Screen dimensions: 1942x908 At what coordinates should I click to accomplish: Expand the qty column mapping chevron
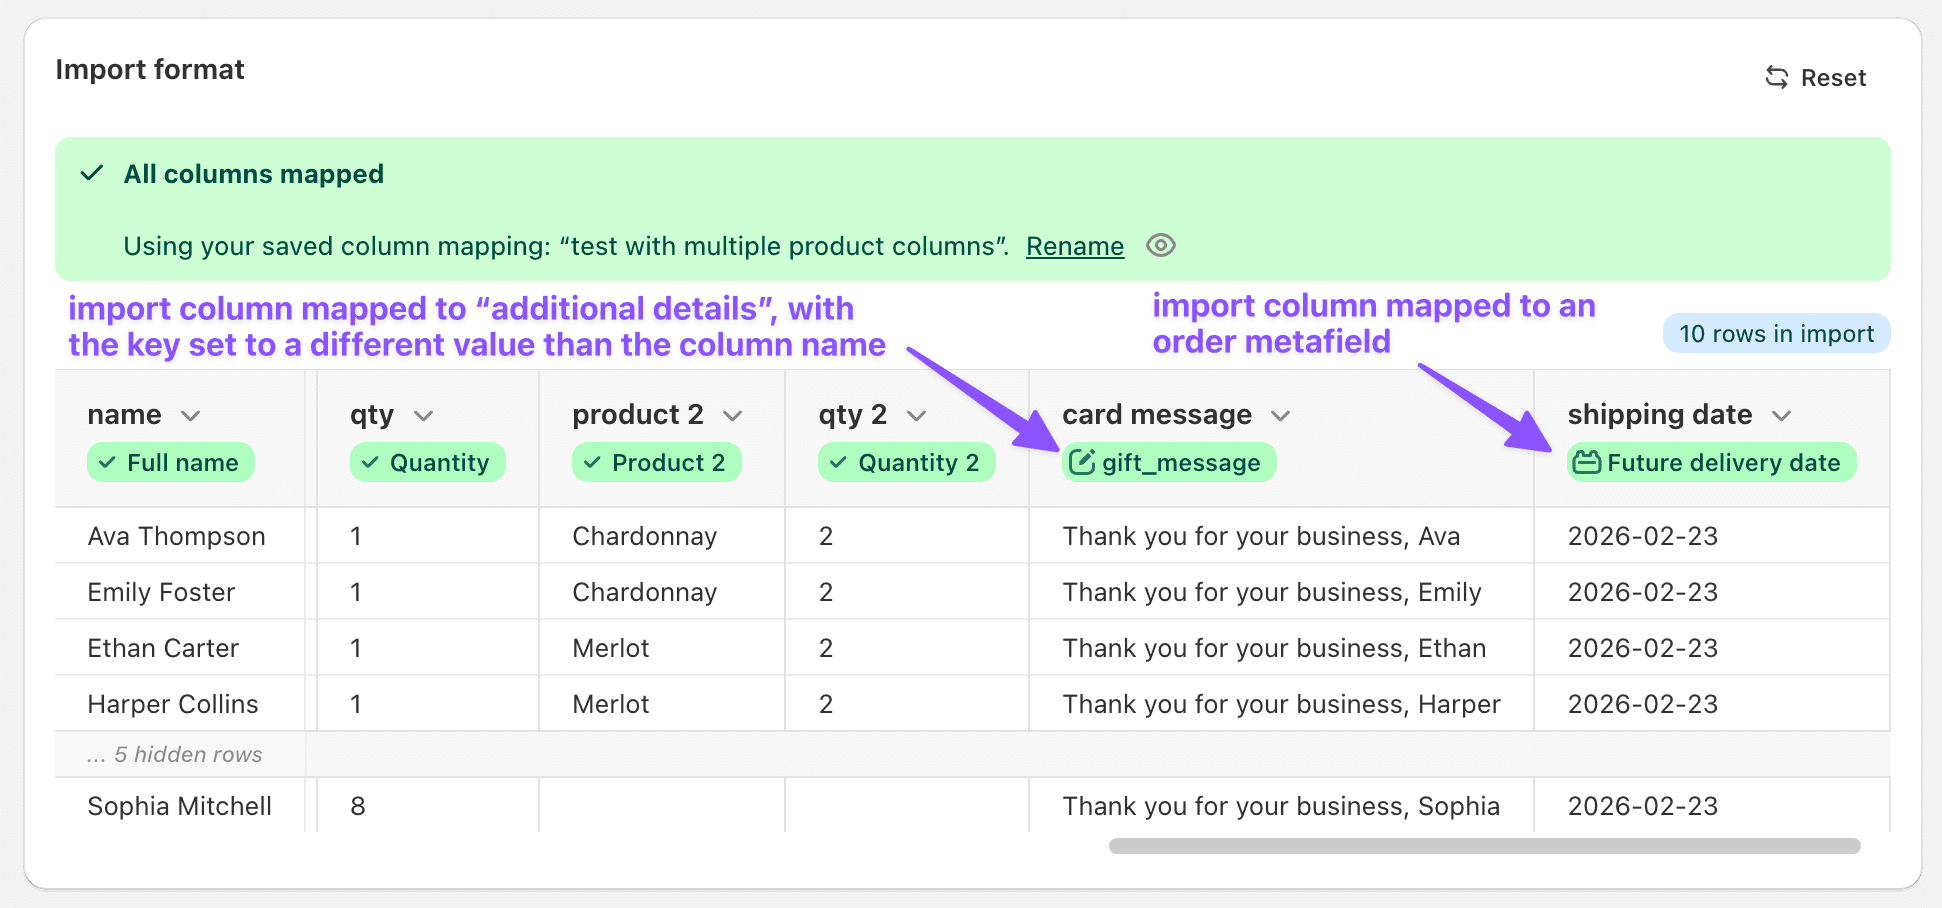[x=423, y=415]
